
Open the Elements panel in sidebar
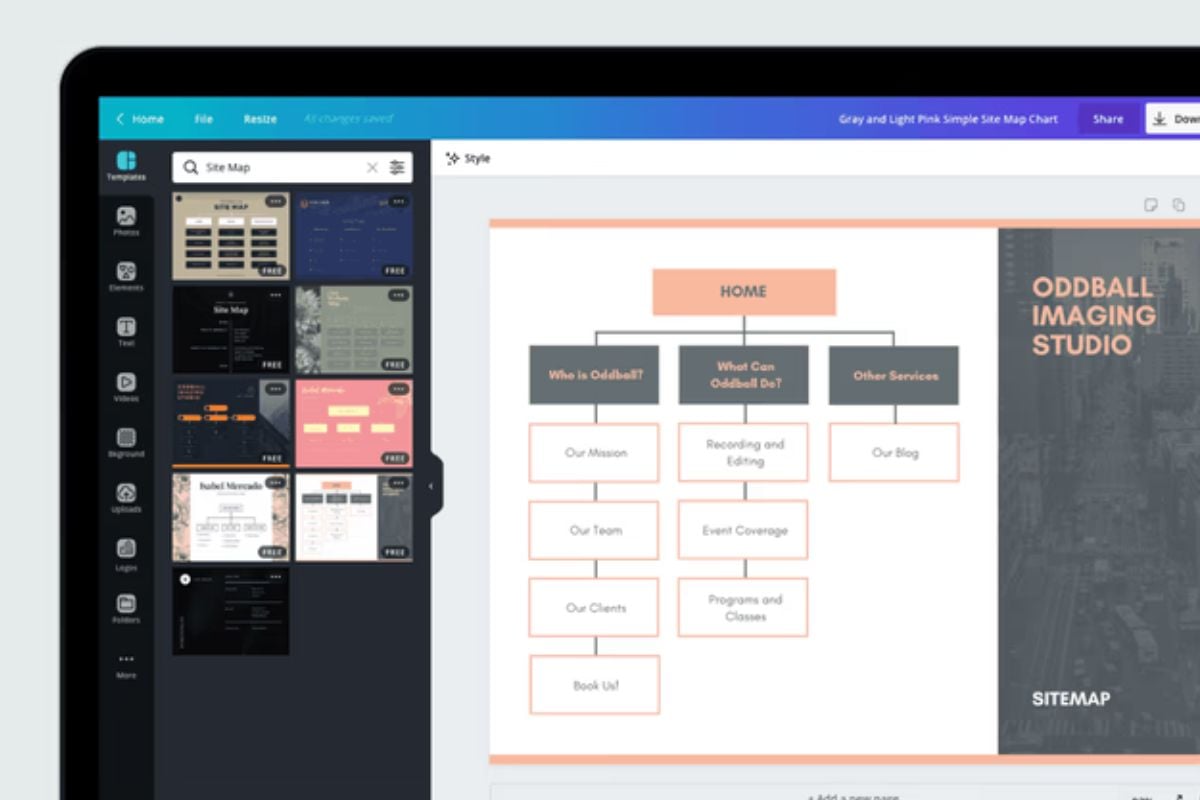[126, 277]
